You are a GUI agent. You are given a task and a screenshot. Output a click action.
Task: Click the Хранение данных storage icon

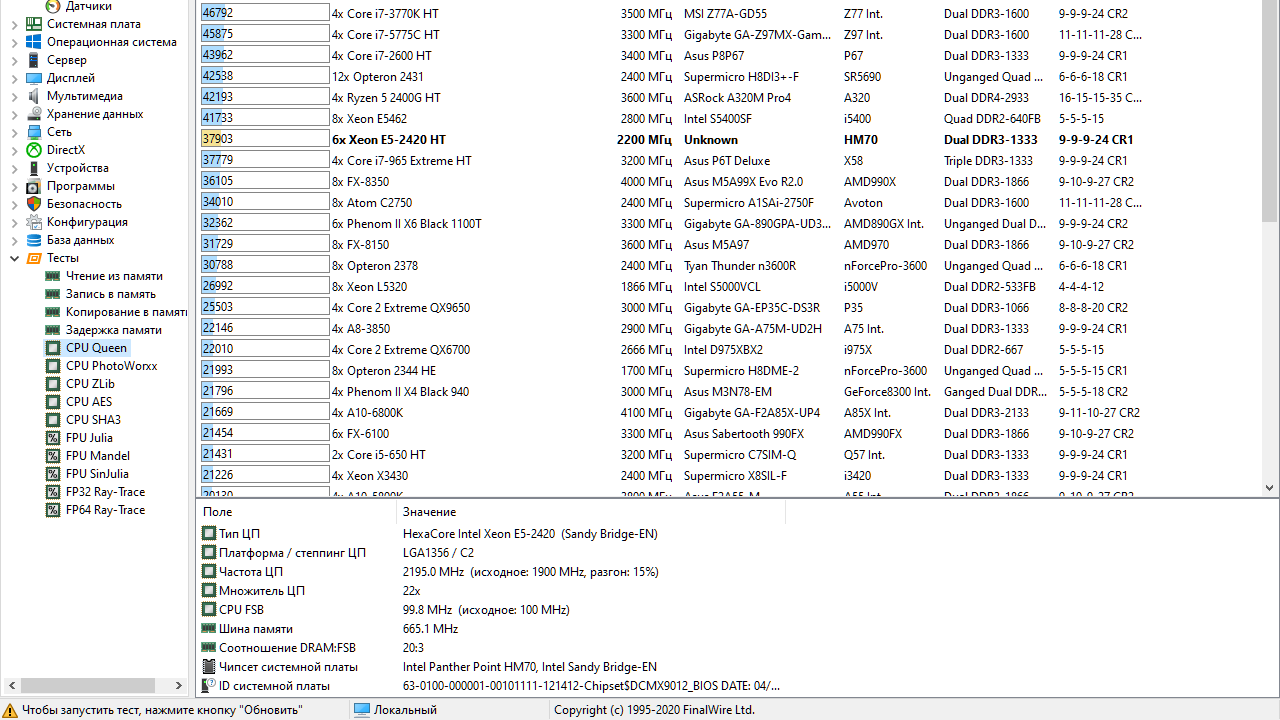coord(34,114)
